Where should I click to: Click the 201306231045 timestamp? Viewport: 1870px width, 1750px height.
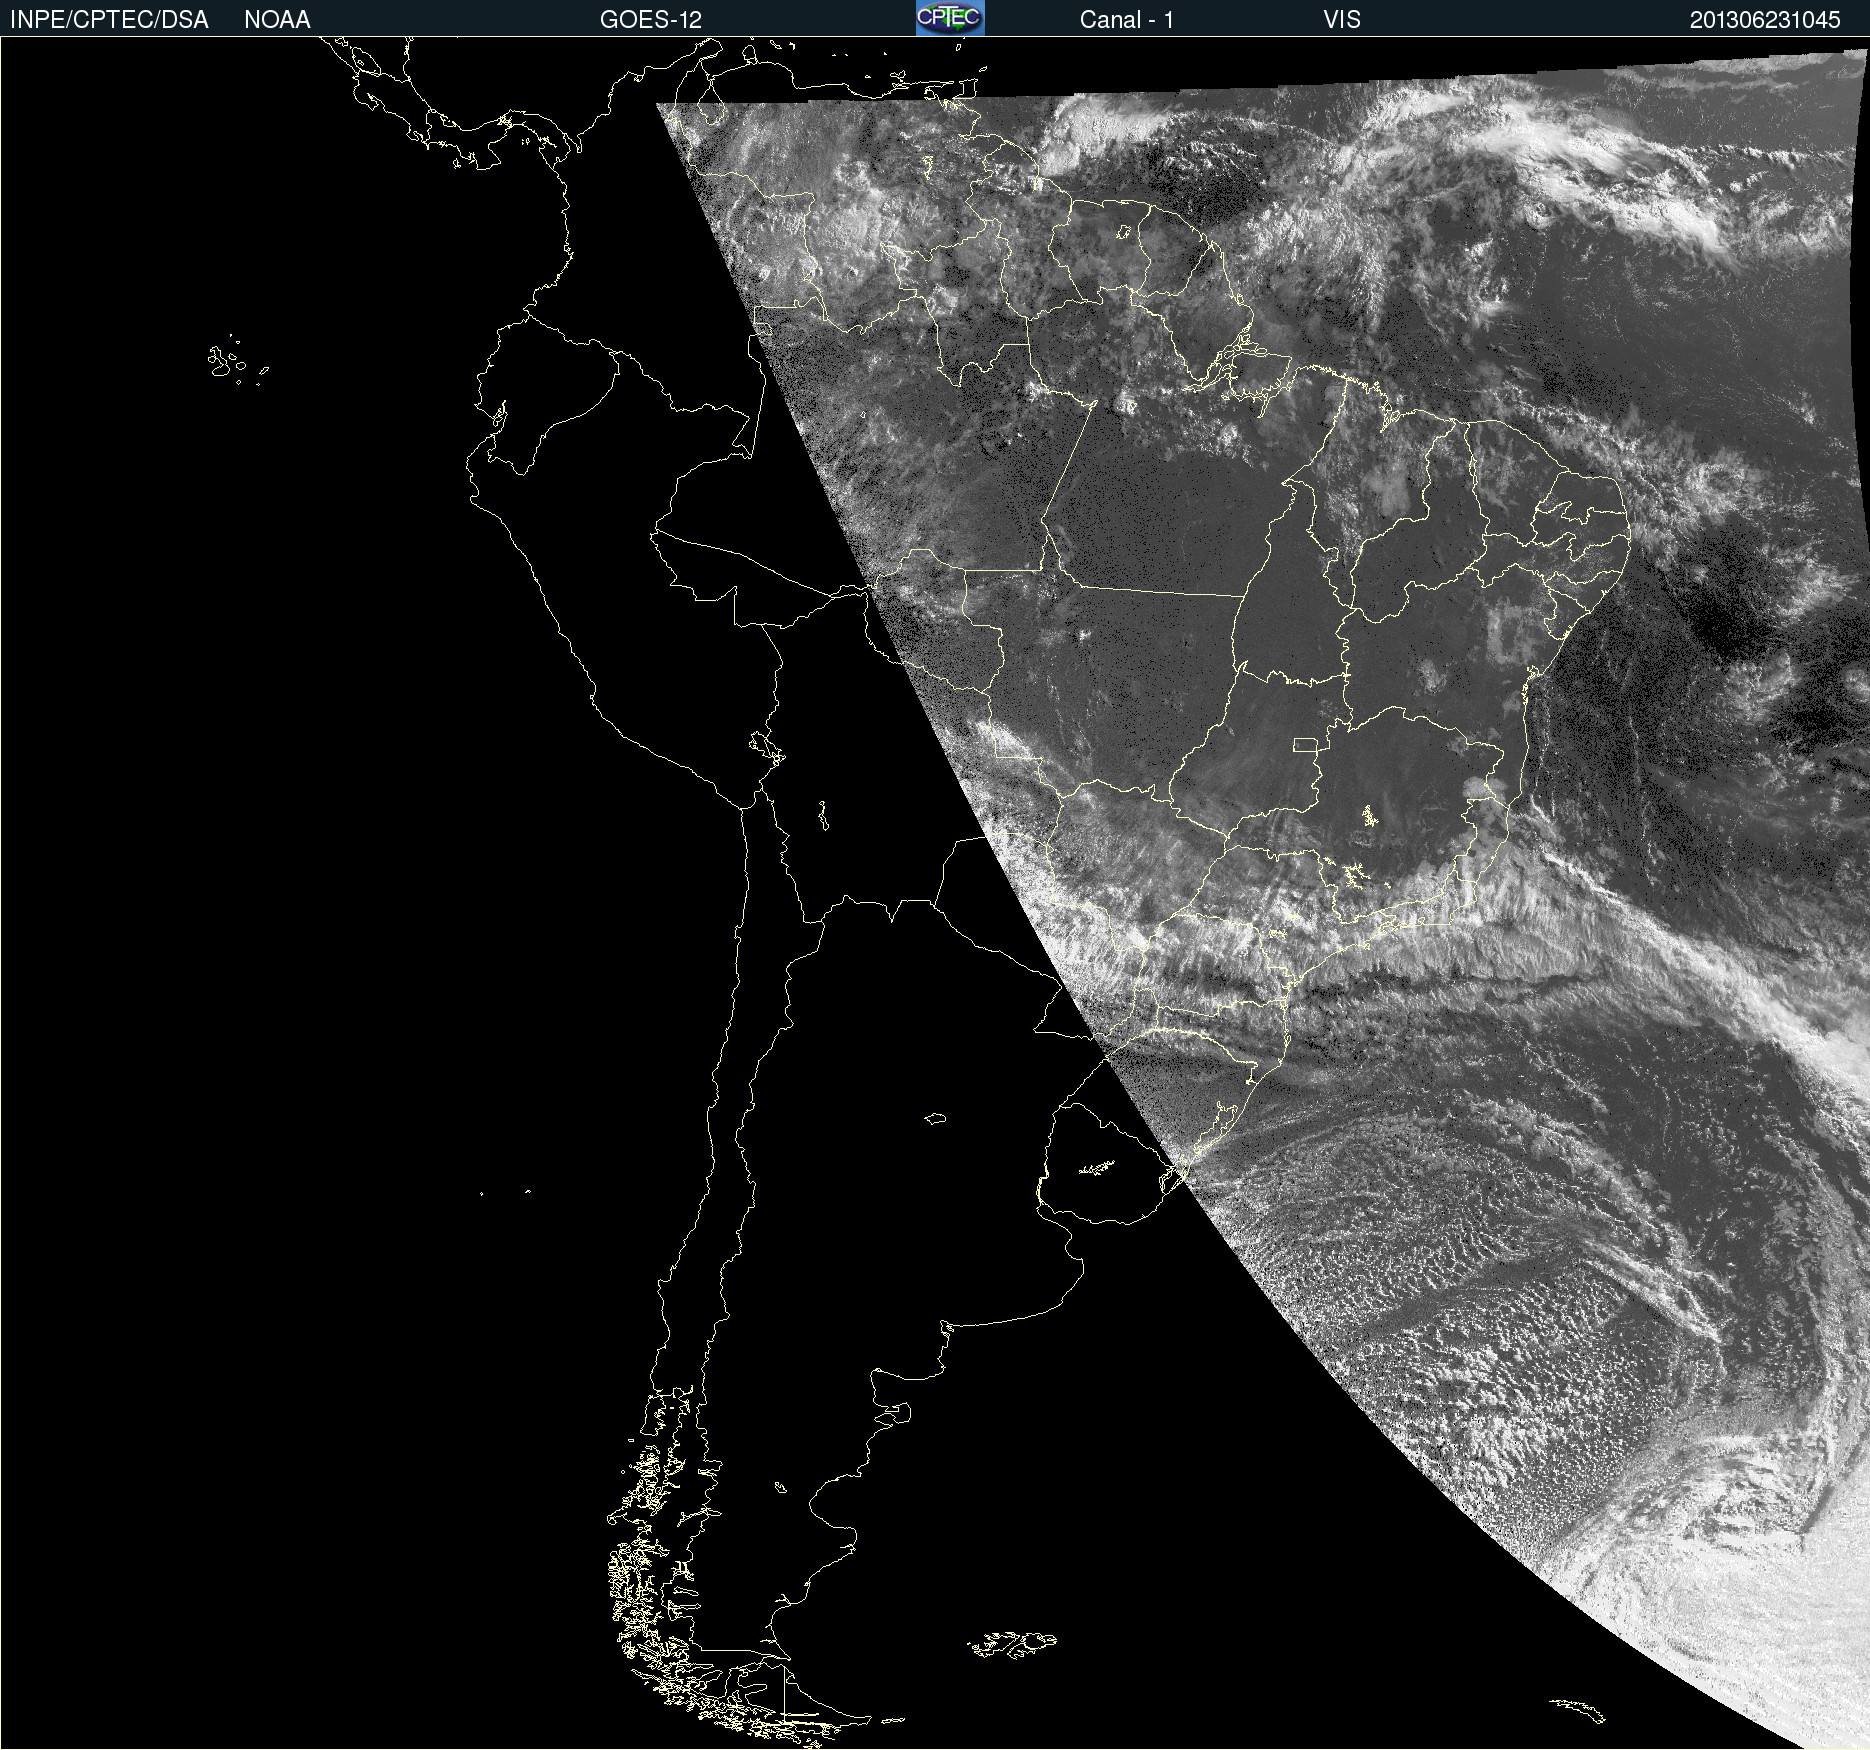[1765, 20]
